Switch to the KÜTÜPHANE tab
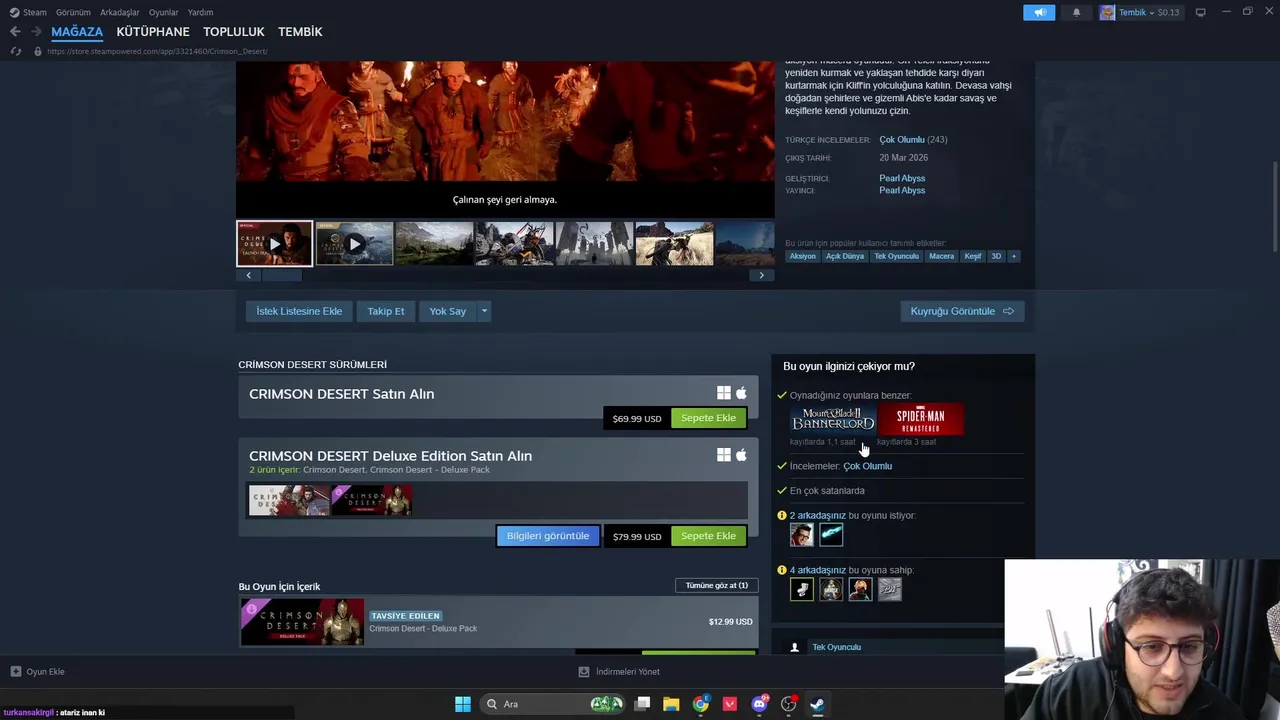This screenshot has height=720, width=1280. tap(153, 32)
